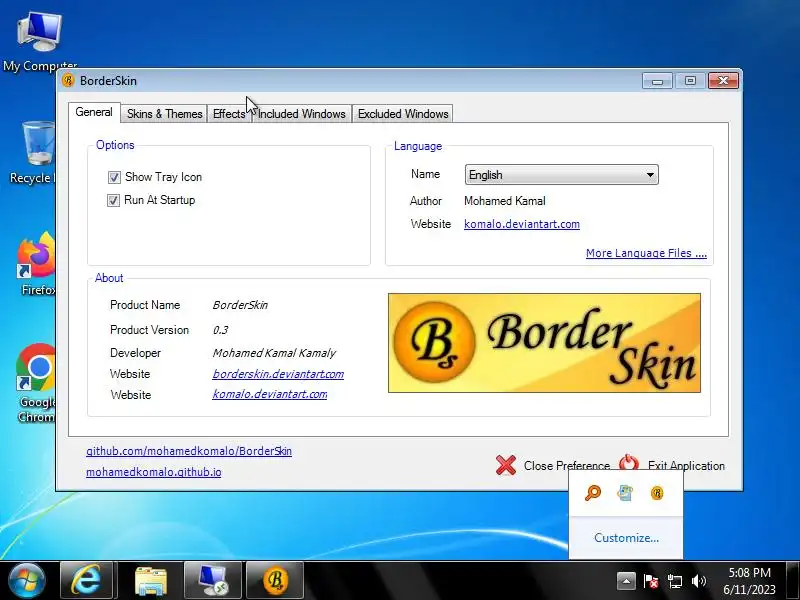Close the BorderSkin window
The image size is (800, 600).
723,81
